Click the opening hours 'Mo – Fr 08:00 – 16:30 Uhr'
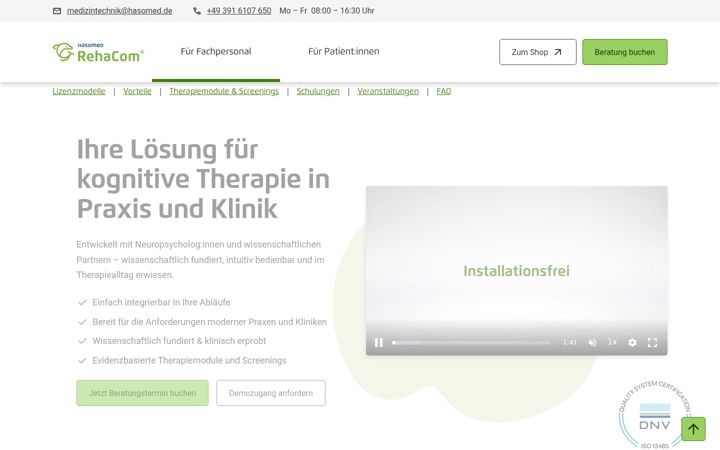The image size is (720, 450). pyautogui.click(x=326, y=11)
